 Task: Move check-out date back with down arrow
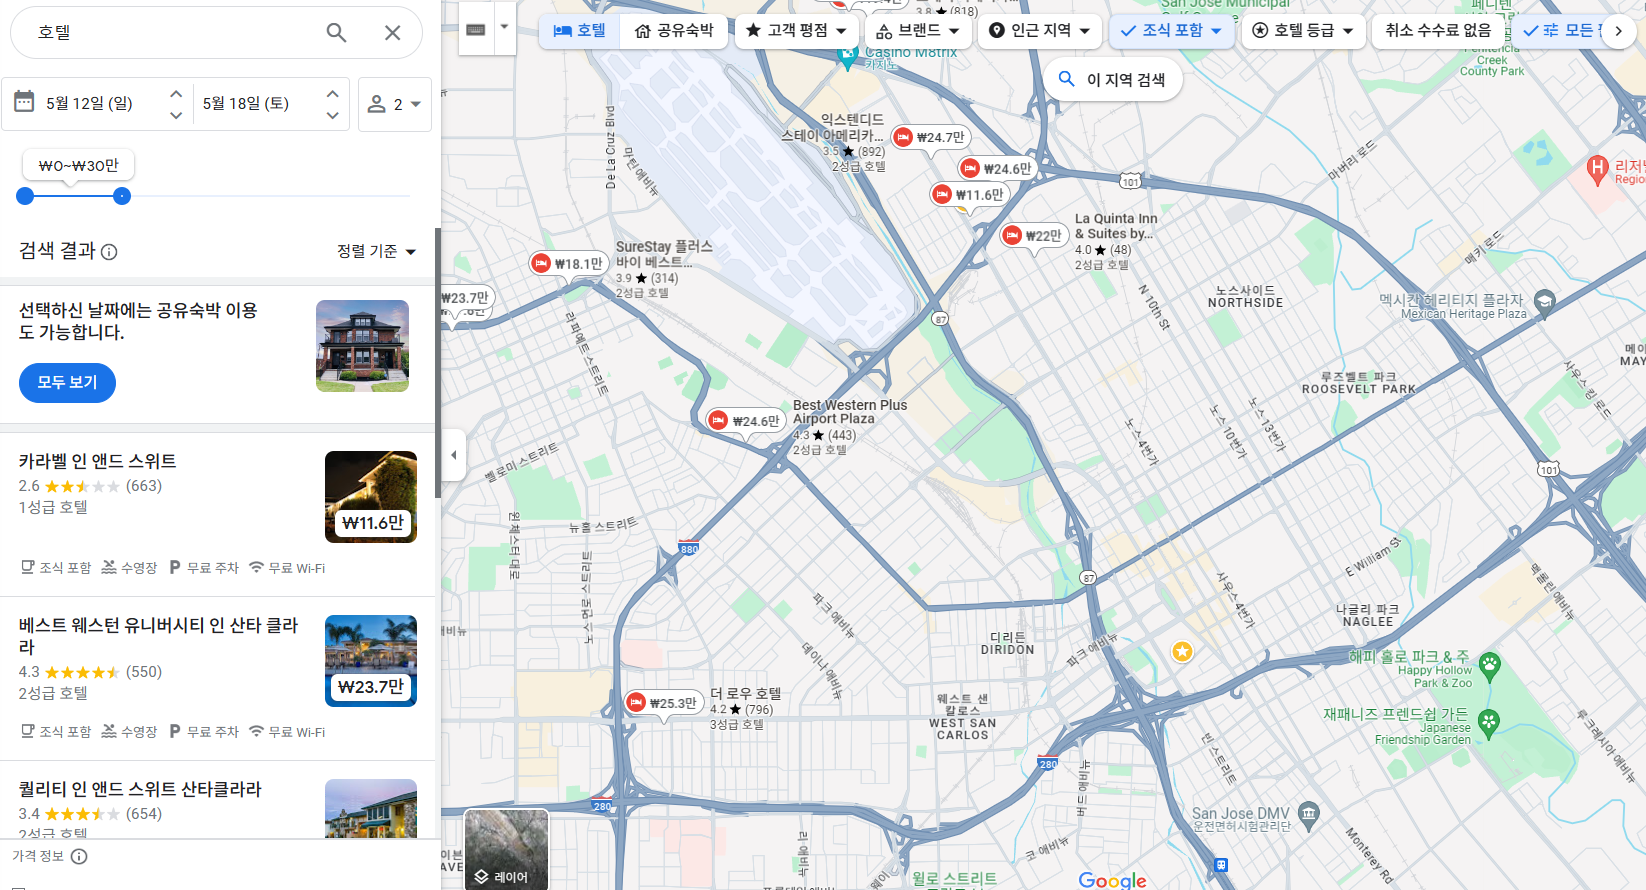(332, 115)
